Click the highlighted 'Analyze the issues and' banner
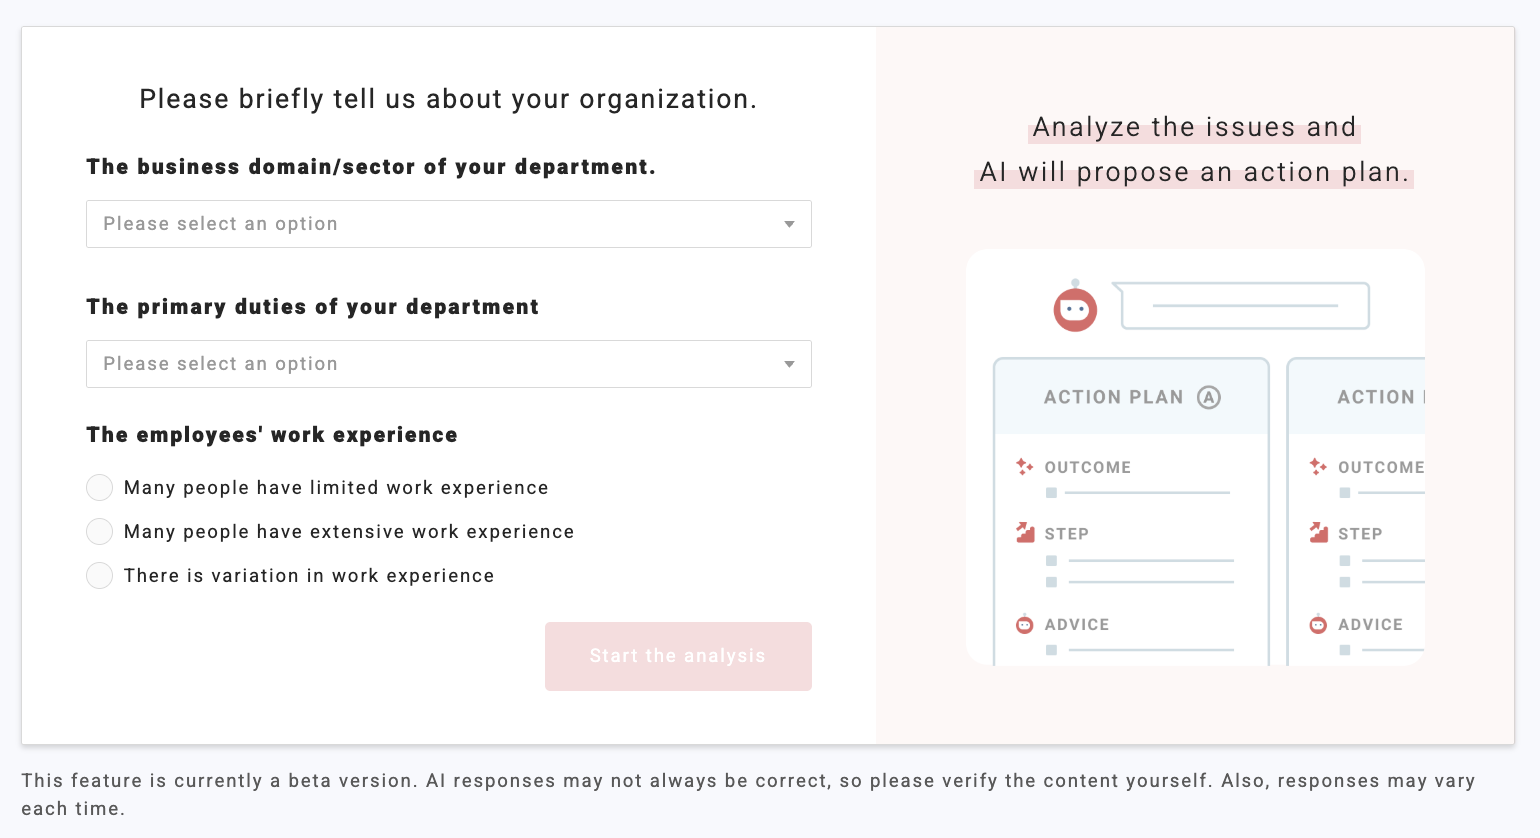Viewport: 1540px width, 838px height. (x=1194, y=127)
